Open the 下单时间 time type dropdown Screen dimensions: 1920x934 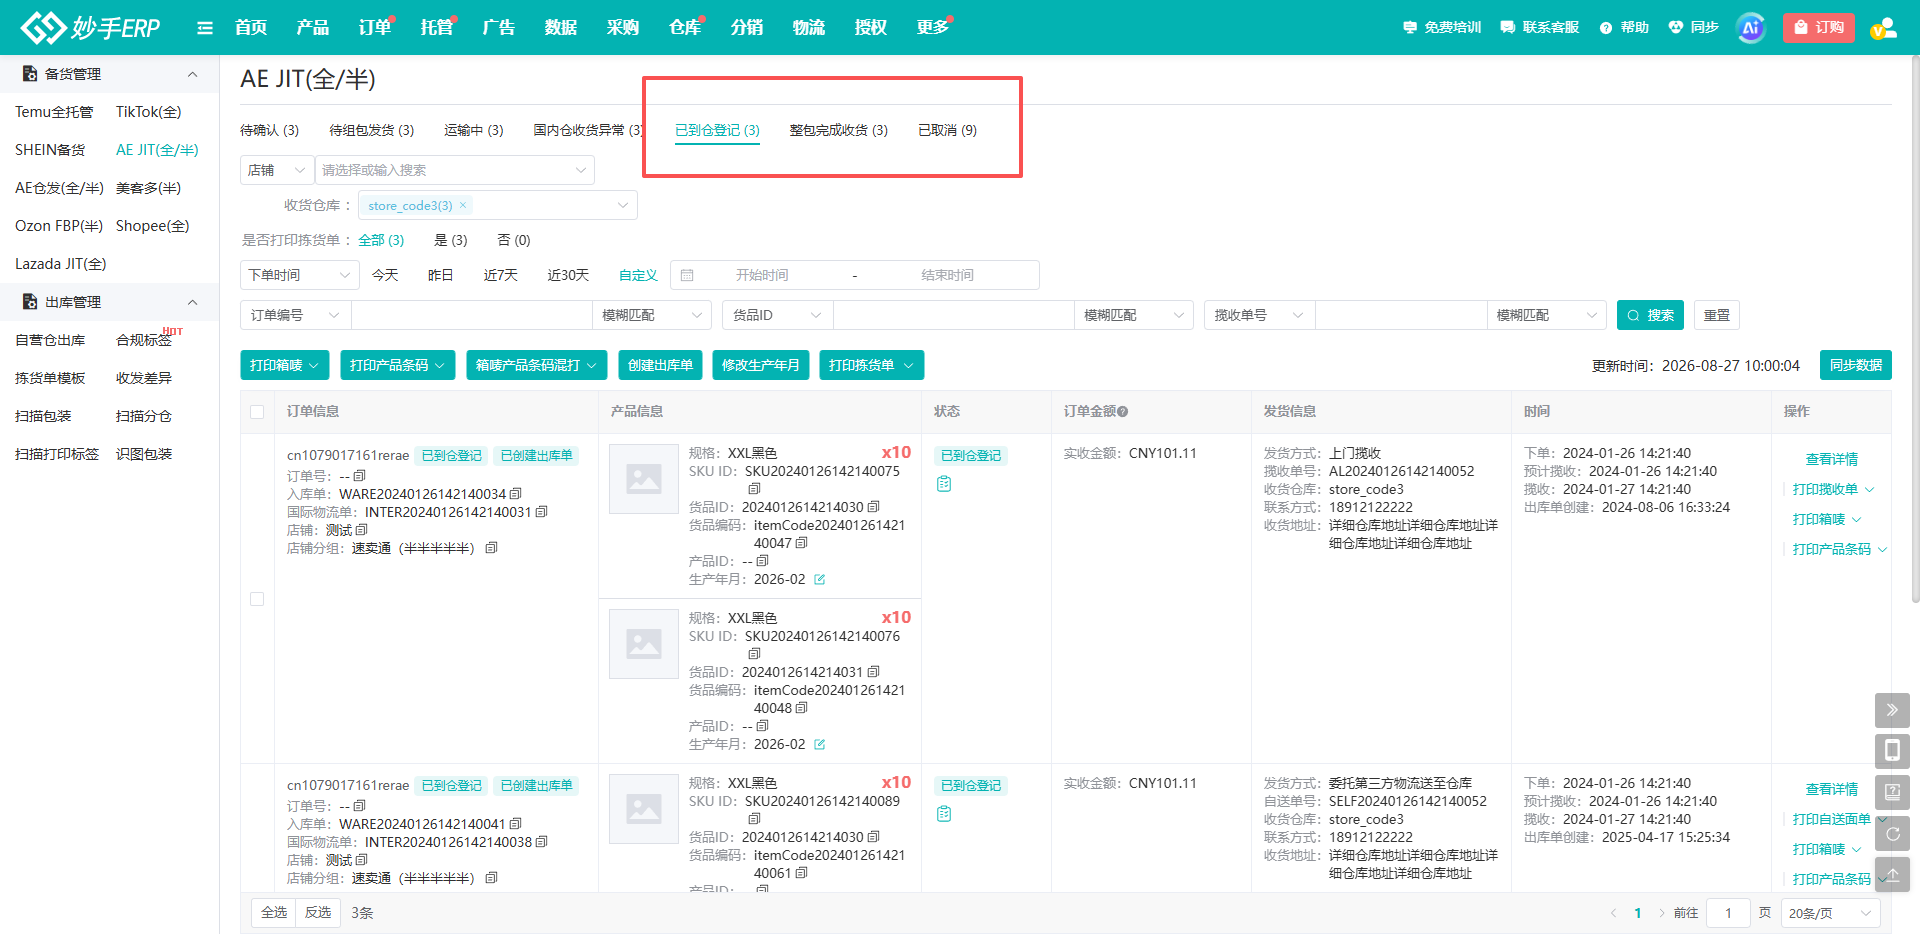300,275
